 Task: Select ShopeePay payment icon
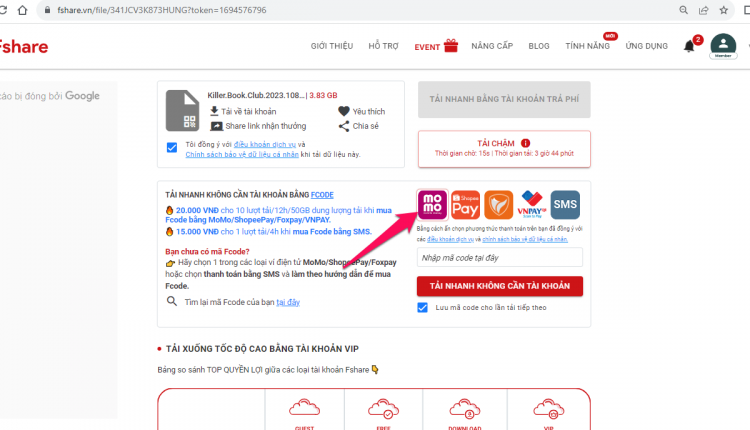point(465,205)
